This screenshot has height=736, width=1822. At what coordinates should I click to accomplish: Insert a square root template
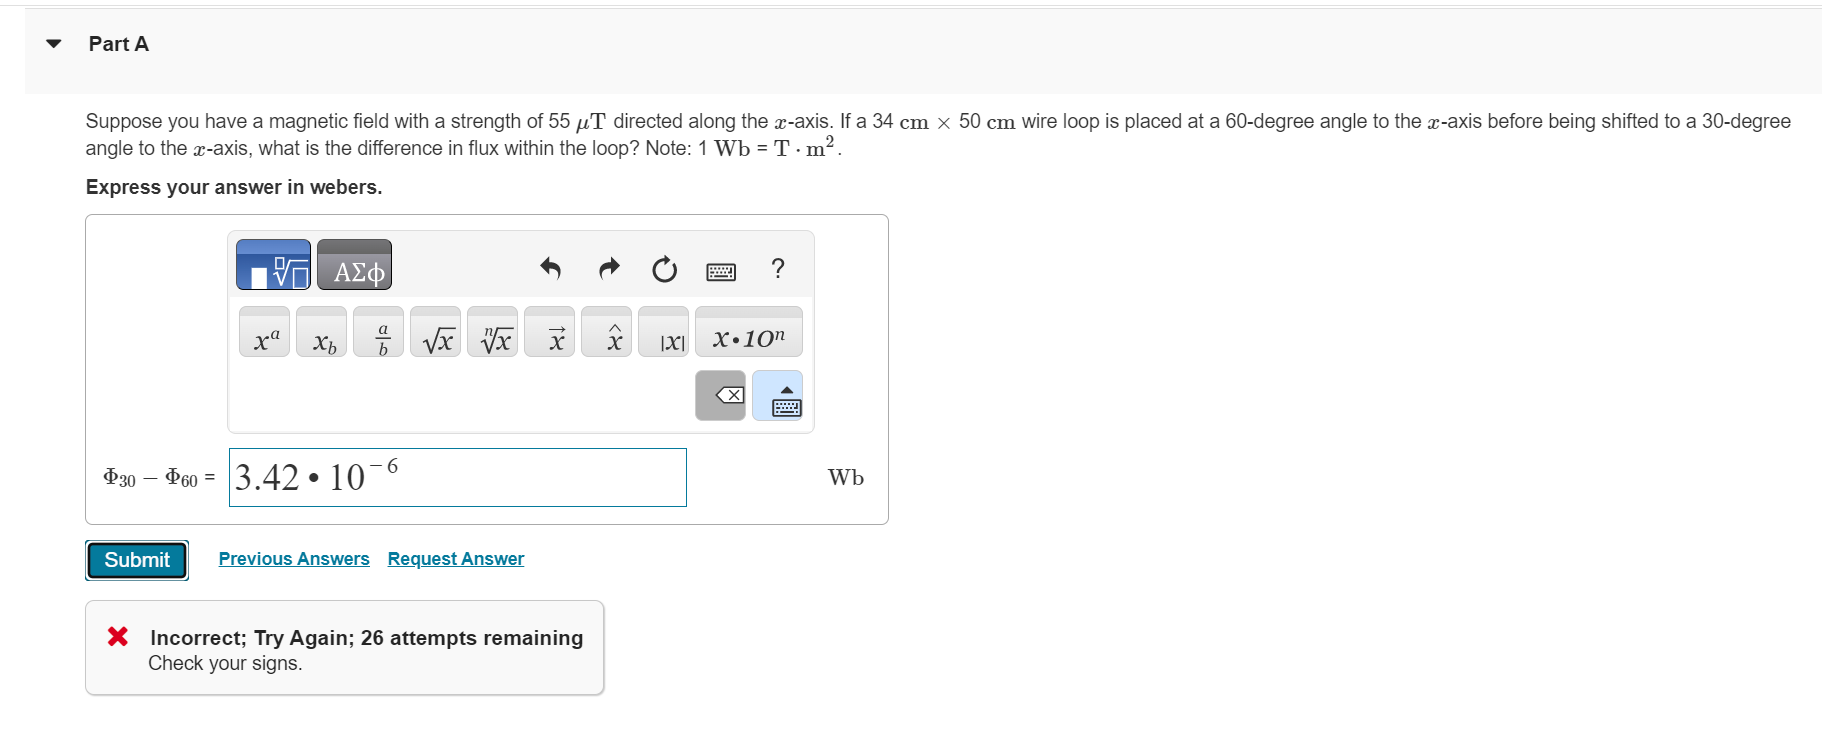coord(436,332)
